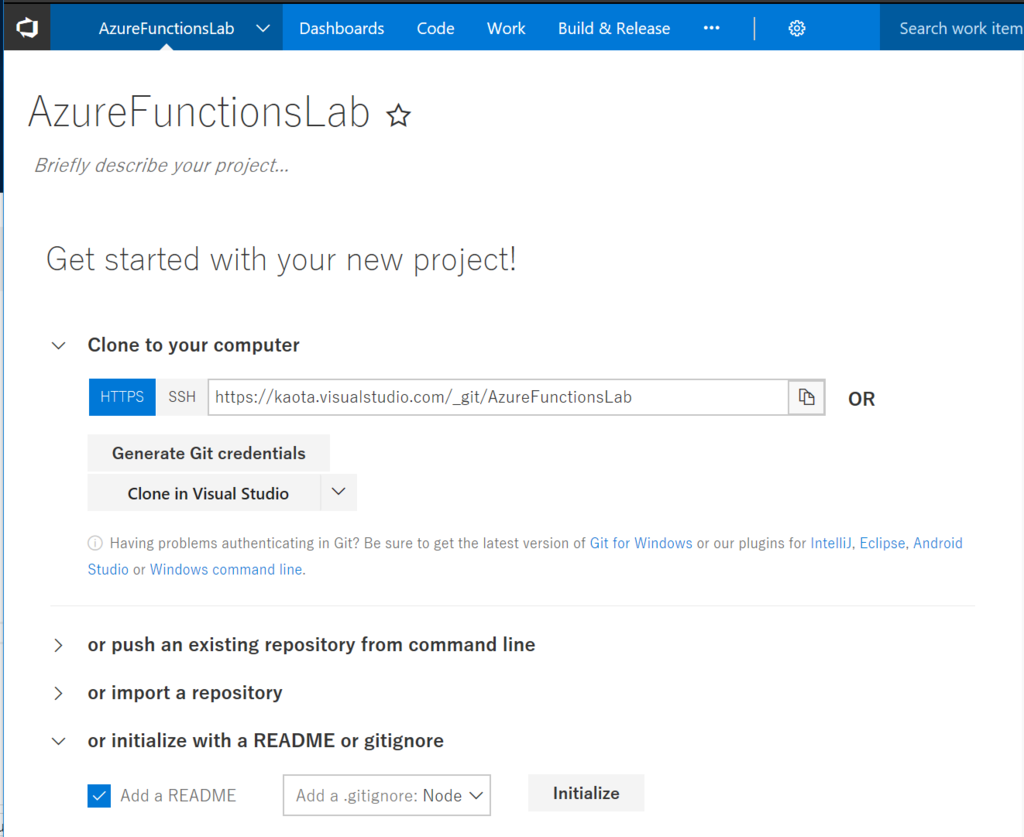Click the AzureFunctionsLab project title
This screenshot has height=837, width=1024.
[x=199, y=112]
